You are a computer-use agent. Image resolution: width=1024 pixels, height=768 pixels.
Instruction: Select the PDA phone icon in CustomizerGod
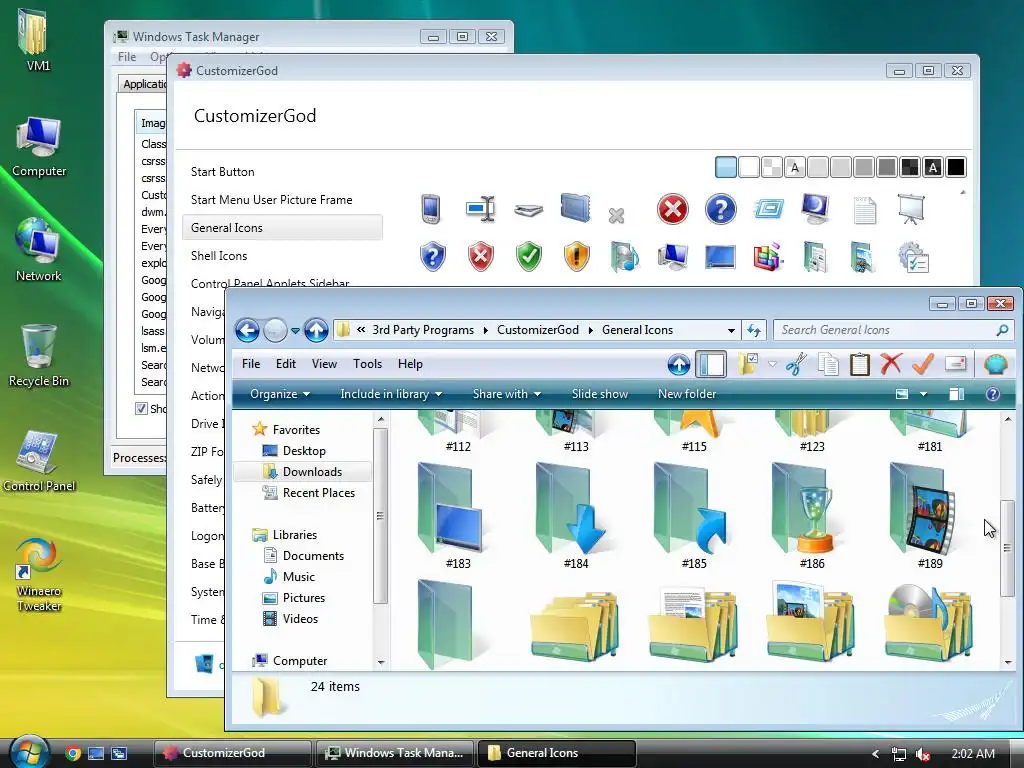tap(431, 209)
